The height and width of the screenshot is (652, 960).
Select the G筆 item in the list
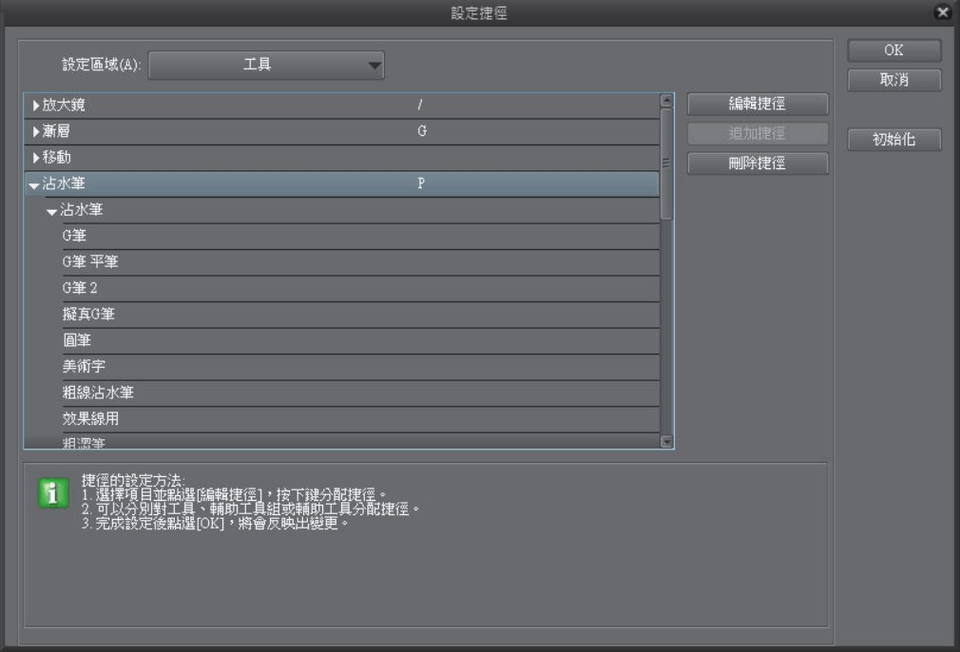pos(361,236)
